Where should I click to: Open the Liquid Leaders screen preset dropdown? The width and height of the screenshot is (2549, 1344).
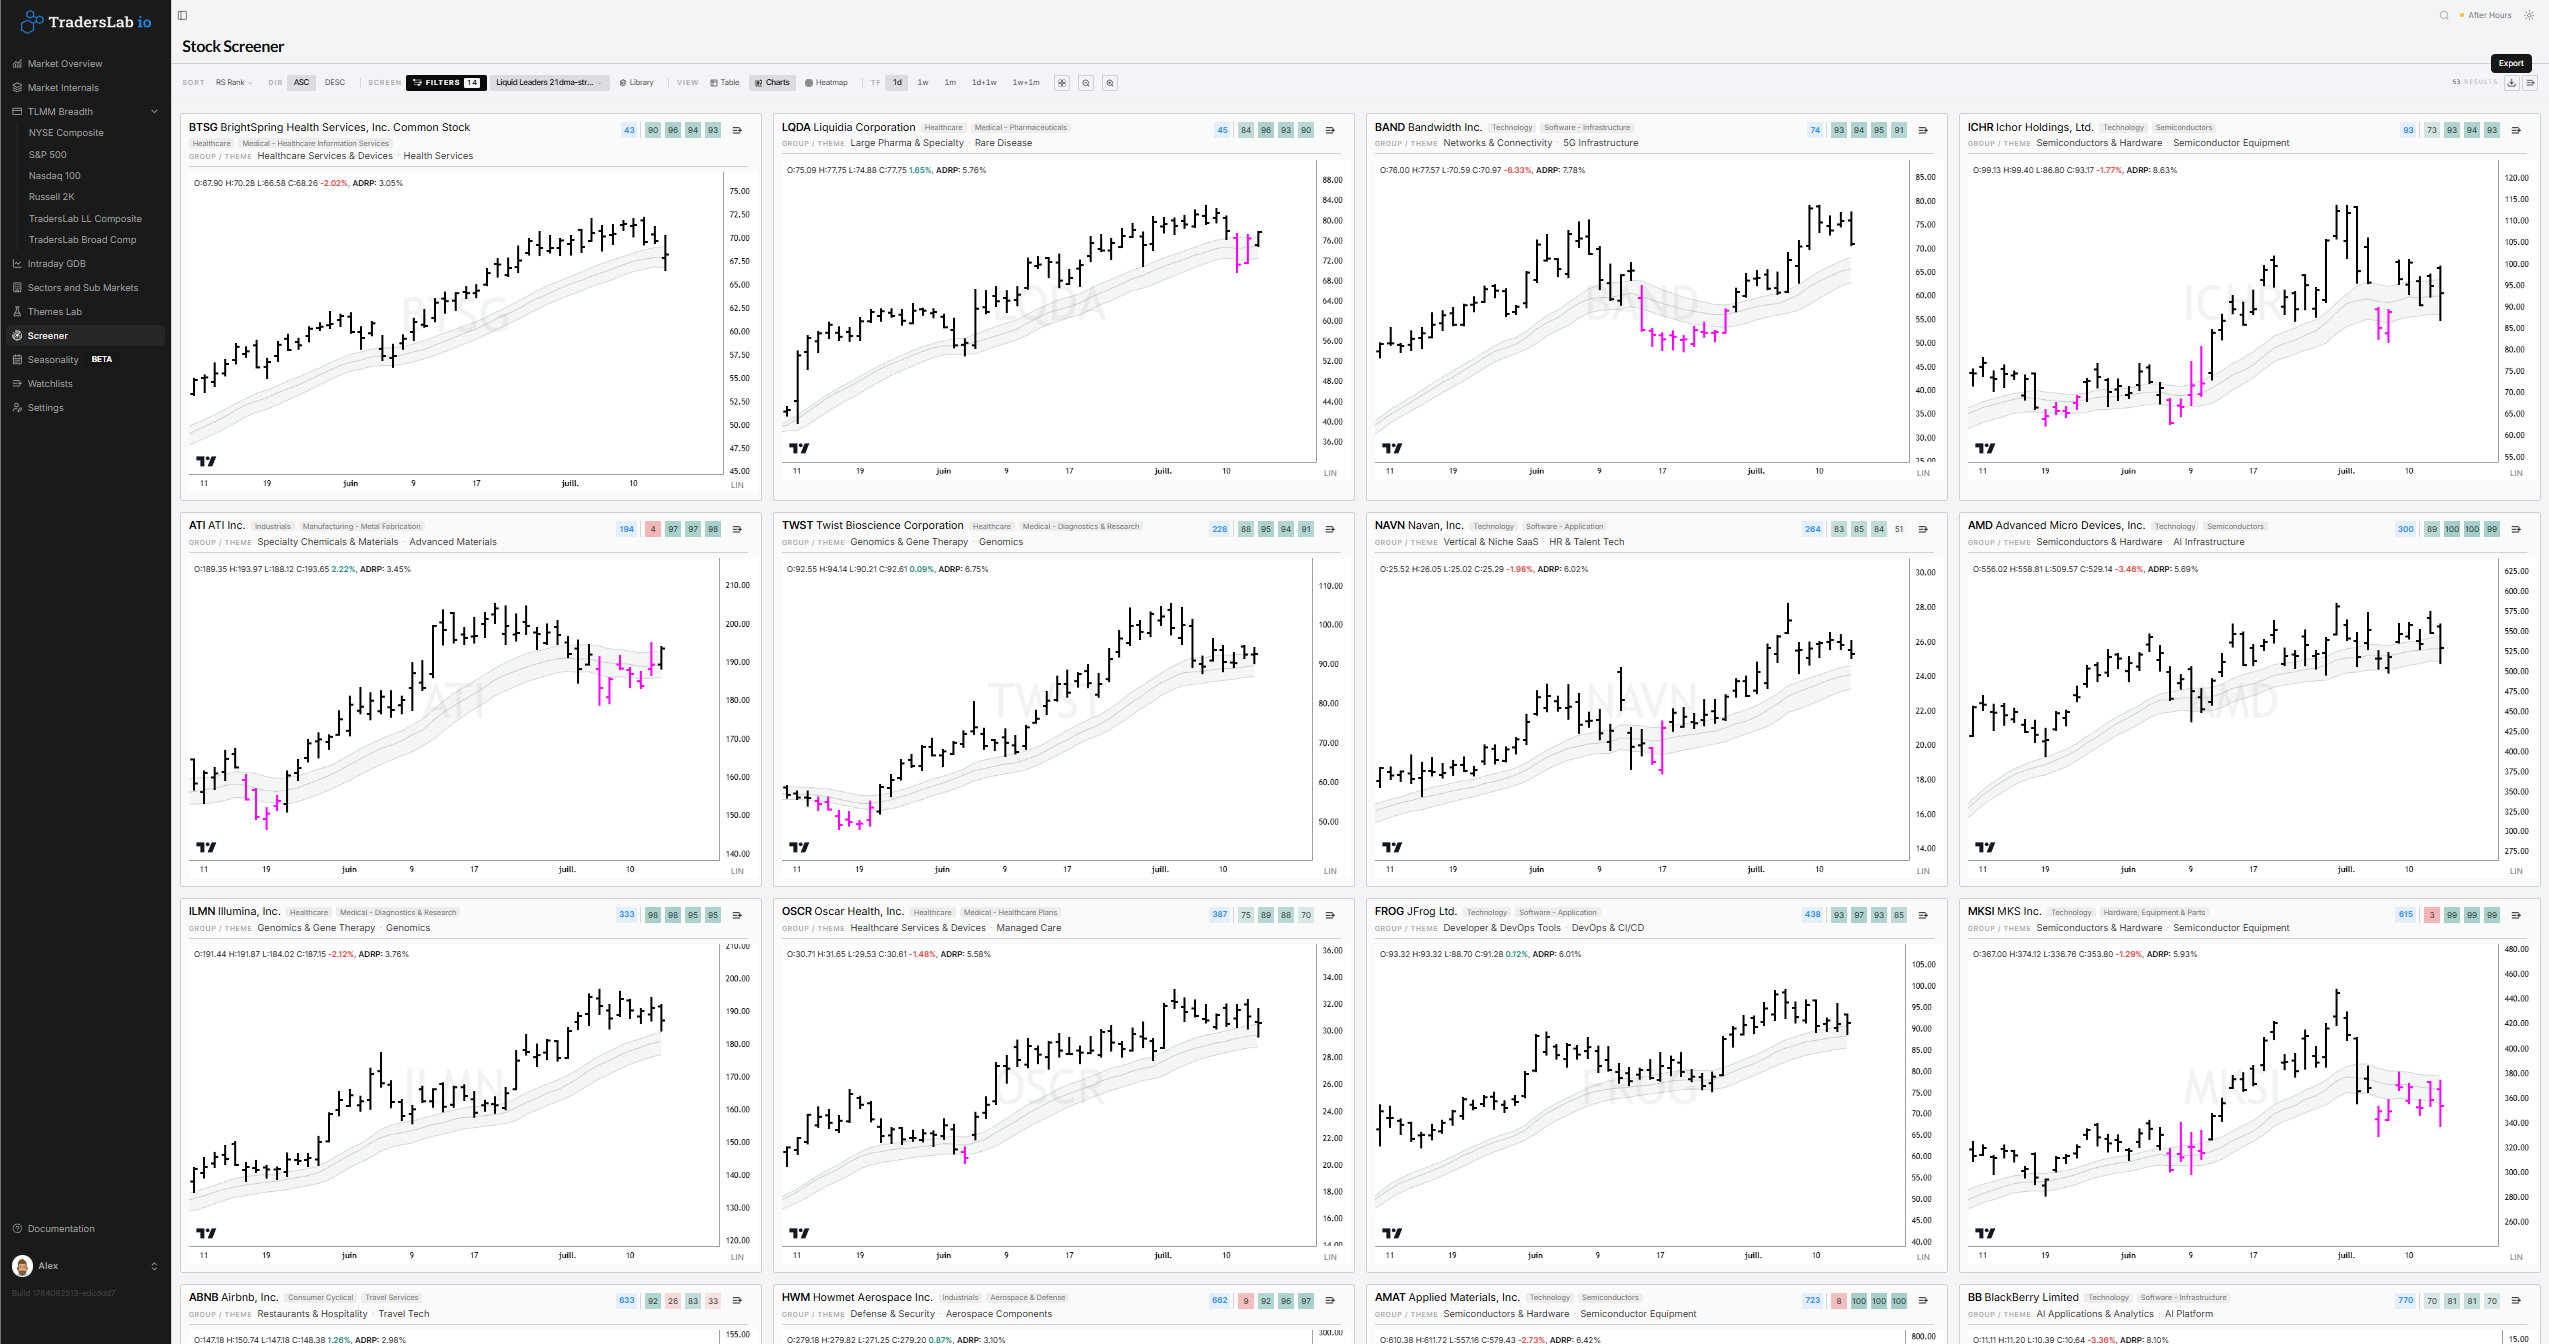pyautogui.click(x=550, y=83)
